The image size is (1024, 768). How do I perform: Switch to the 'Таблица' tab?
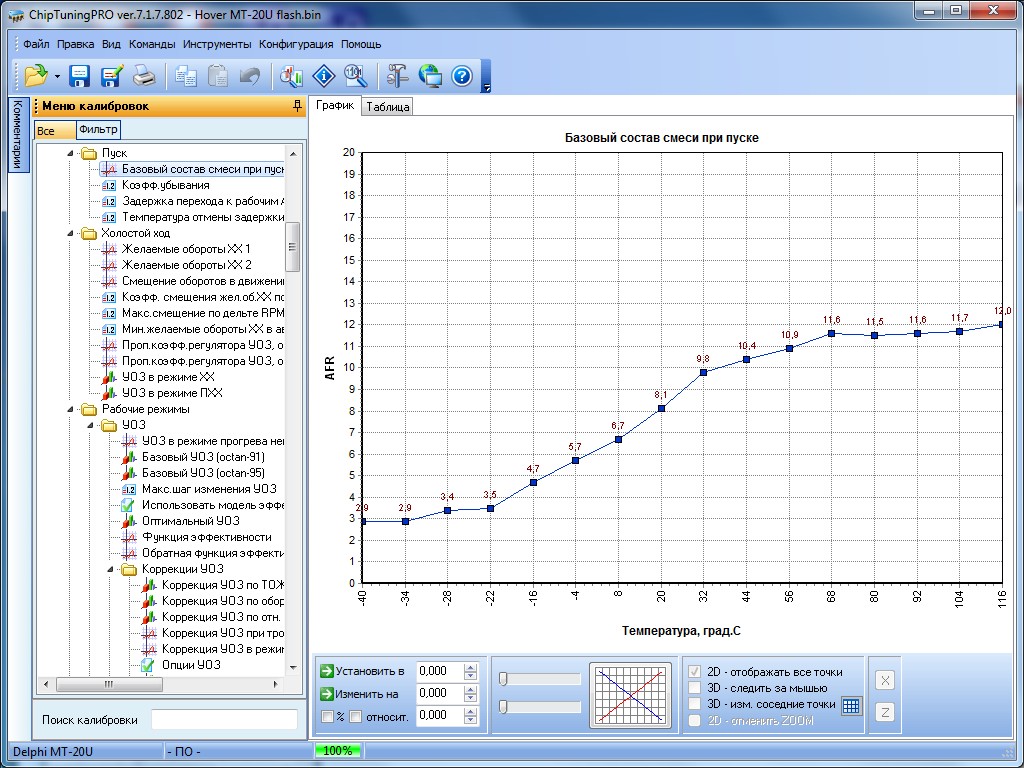pyautogui.click(x=387, y=107)
